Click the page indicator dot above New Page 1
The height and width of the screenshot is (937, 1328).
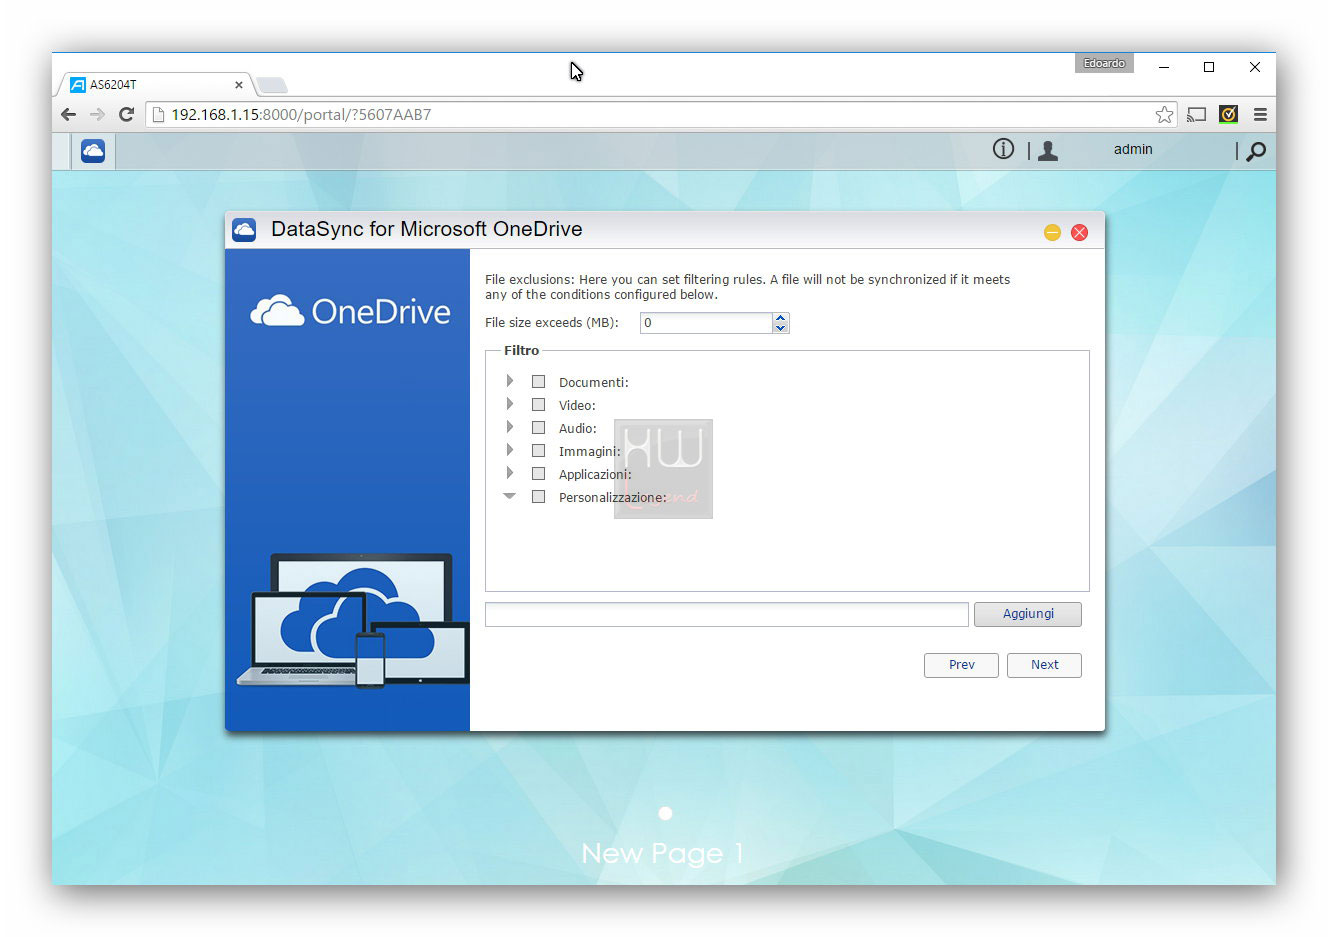point(665,813)
